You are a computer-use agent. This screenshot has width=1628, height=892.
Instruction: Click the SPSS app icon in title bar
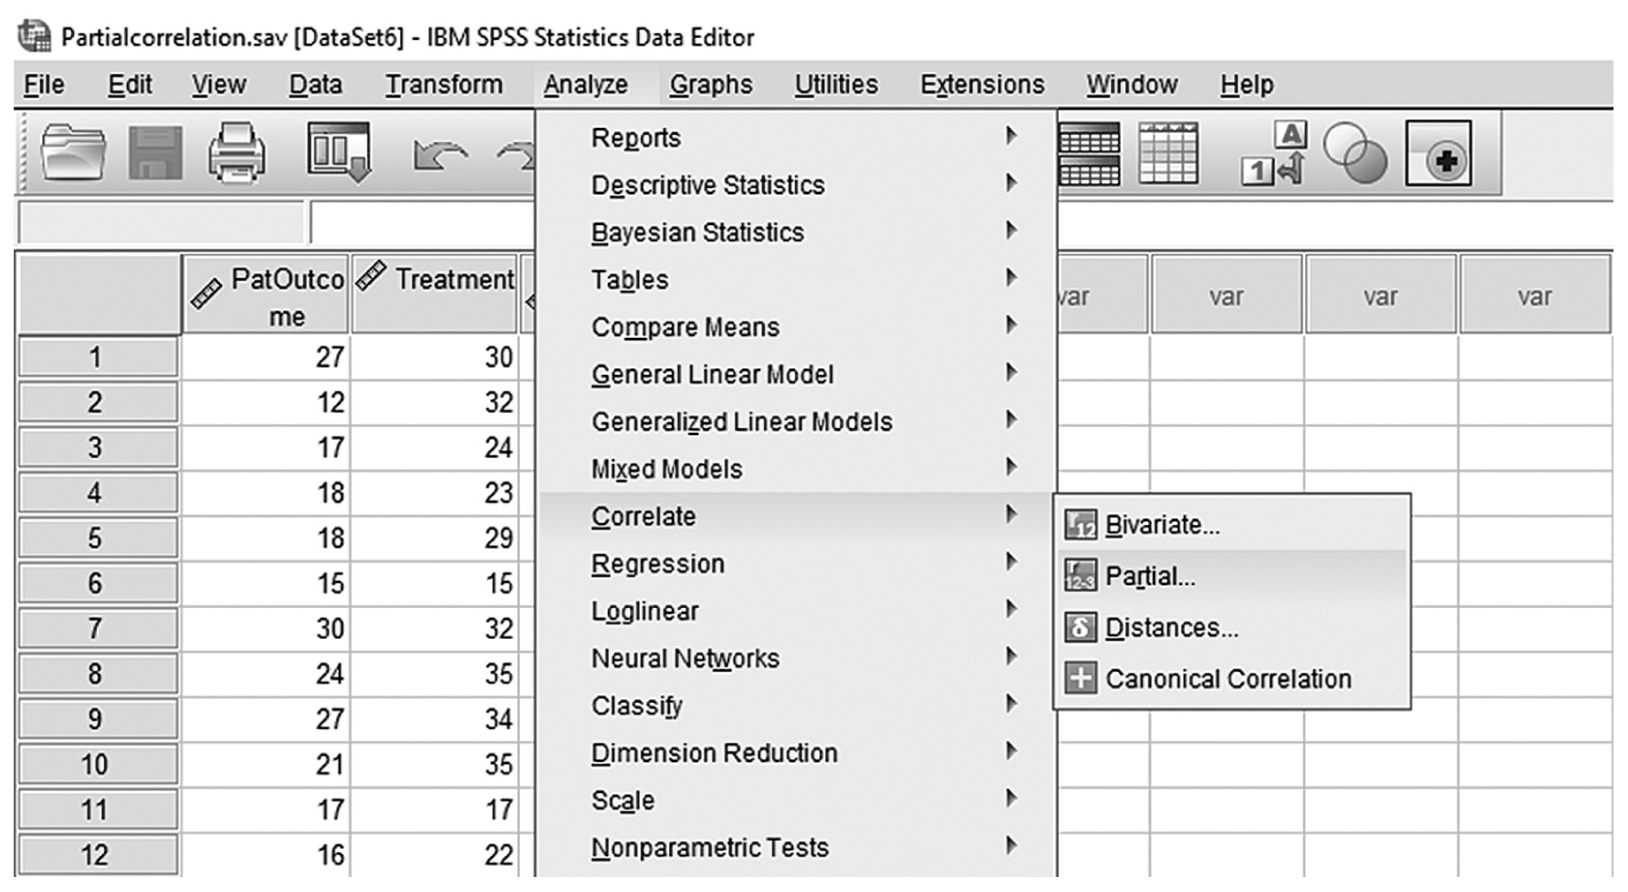(34, 37)
